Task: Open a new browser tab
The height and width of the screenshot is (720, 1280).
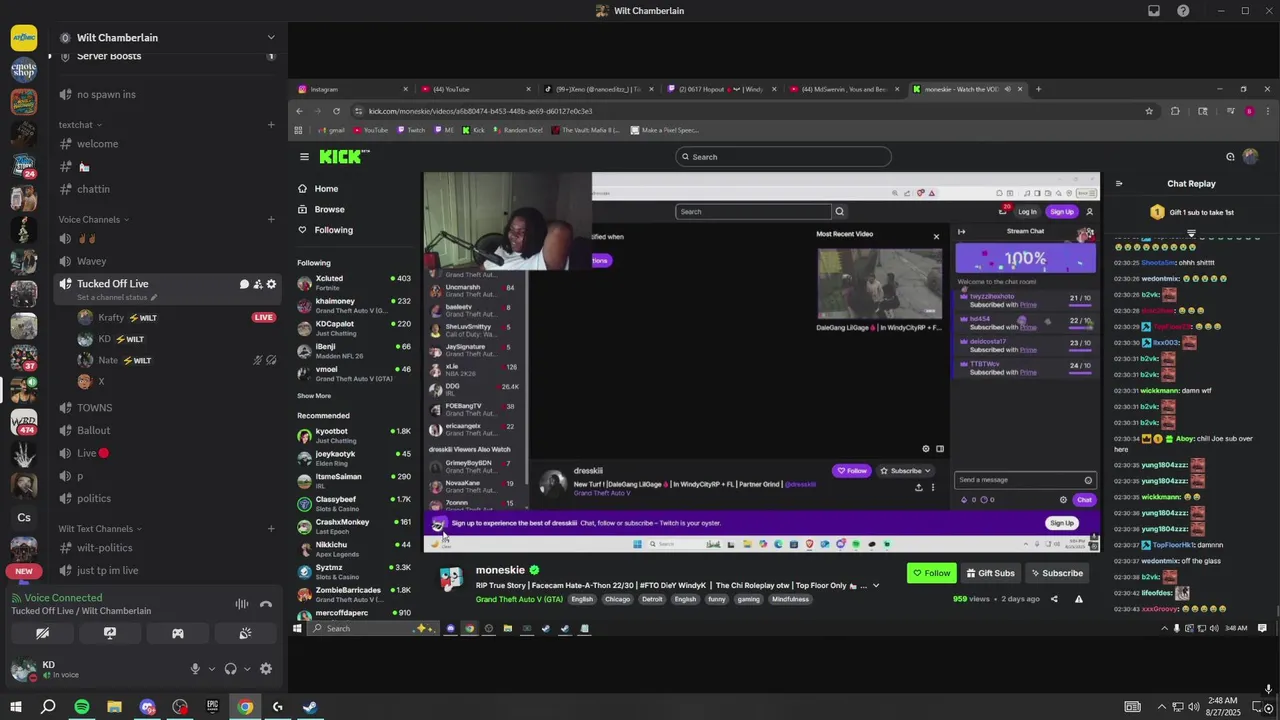Action: [x=1038, y=89]
